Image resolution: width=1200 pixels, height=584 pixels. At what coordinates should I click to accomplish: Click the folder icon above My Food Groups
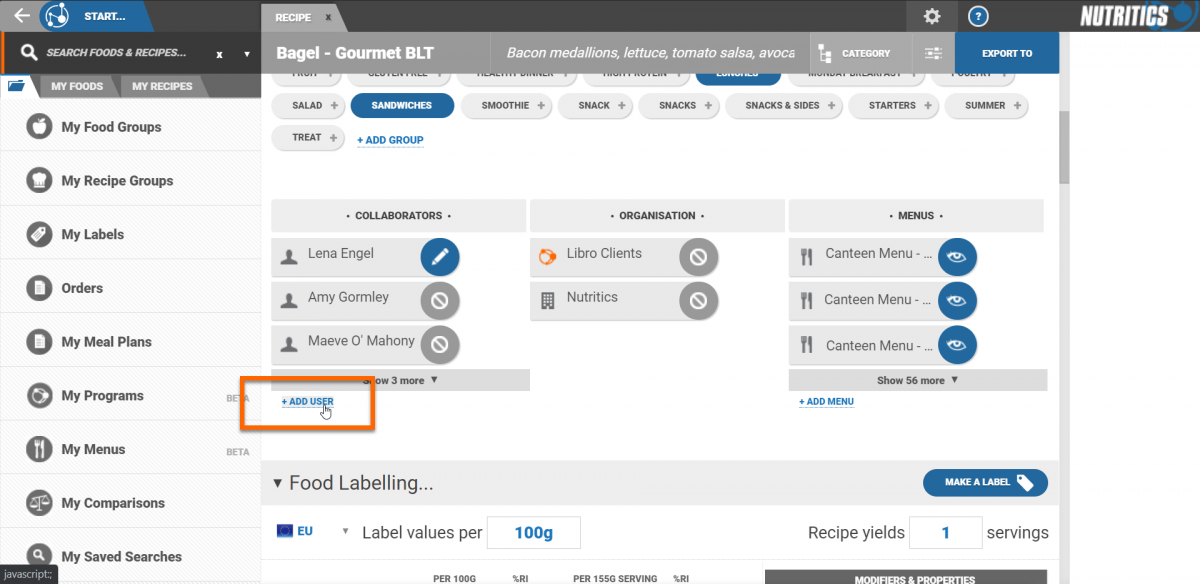(x=16, y=86)
